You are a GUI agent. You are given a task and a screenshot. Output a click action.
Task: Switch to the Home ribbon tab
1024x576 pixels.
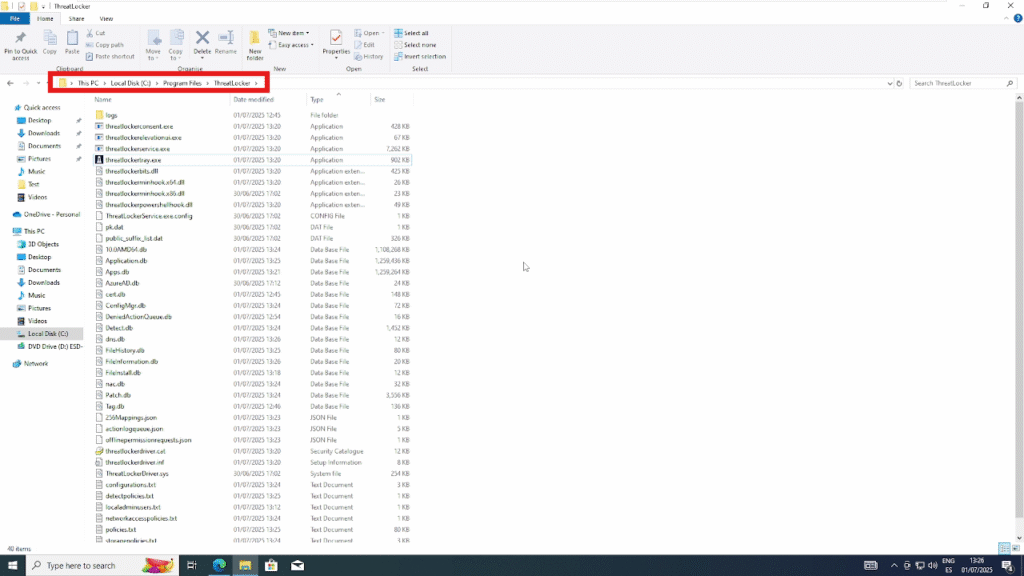click(45, 18)
